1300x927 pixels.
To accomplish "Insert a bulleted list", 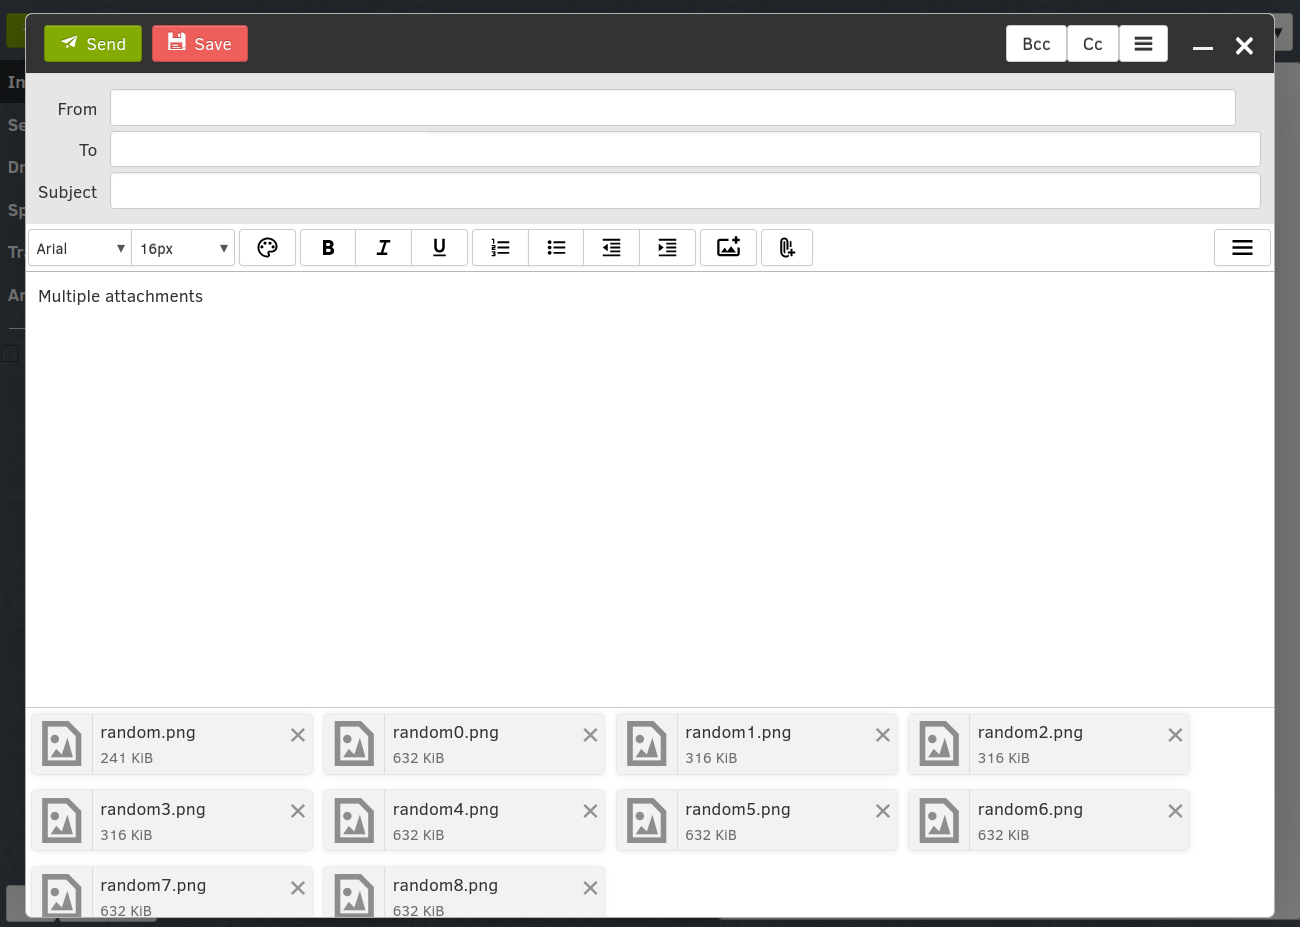I will pyautogui.click(x=556, y=248).
